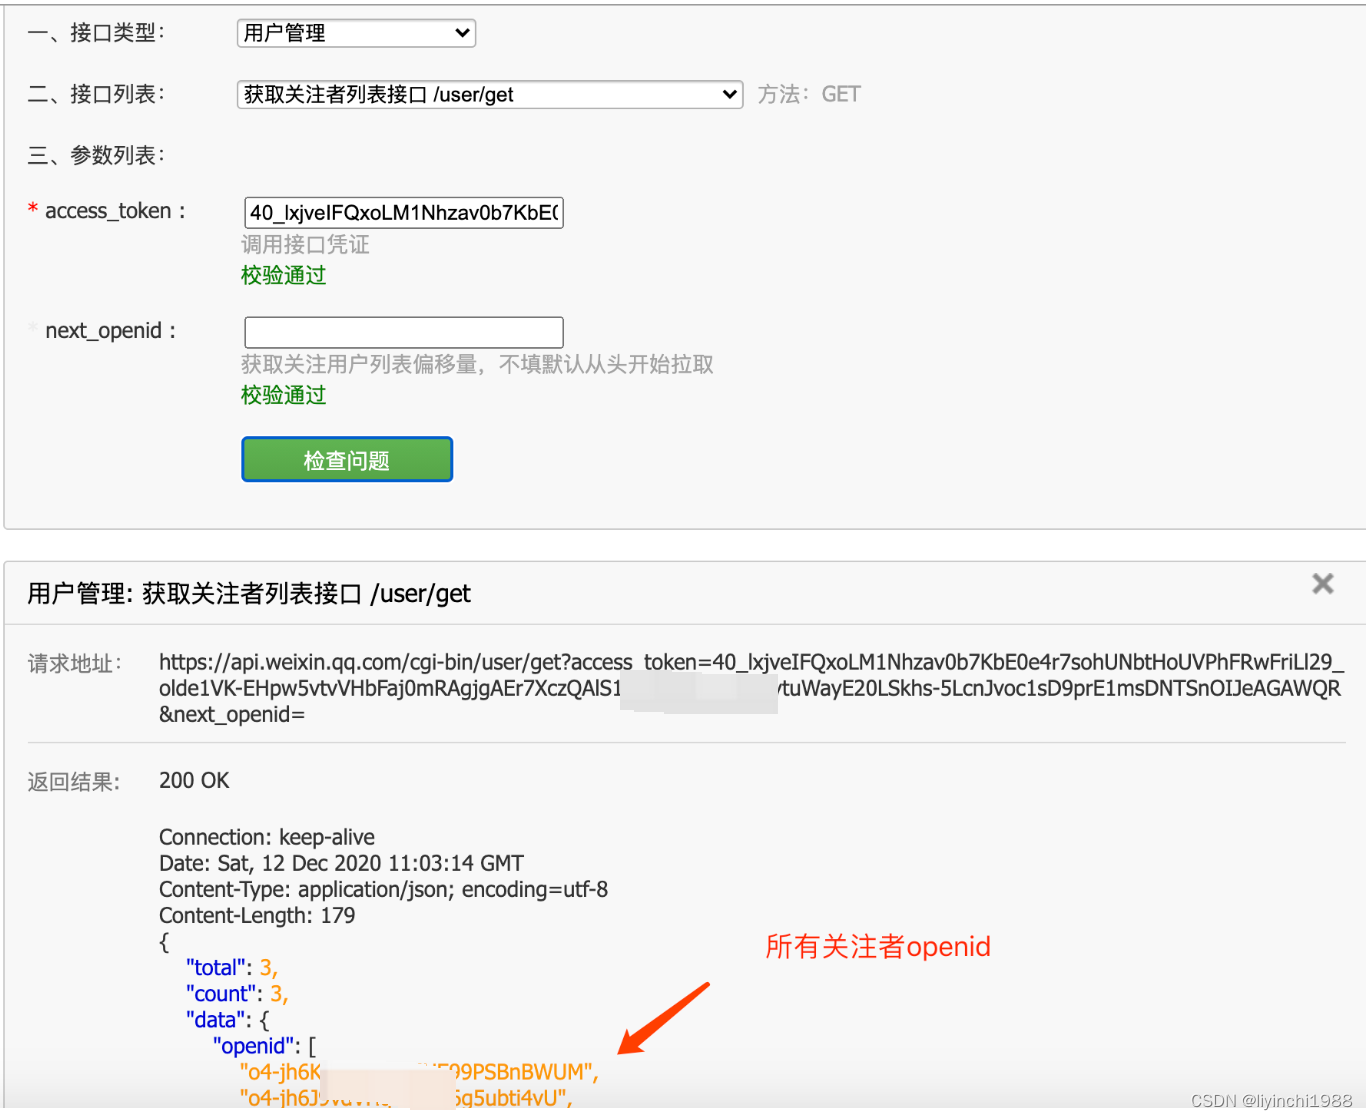Select the "count" key in the JSON output

[220, 994]
